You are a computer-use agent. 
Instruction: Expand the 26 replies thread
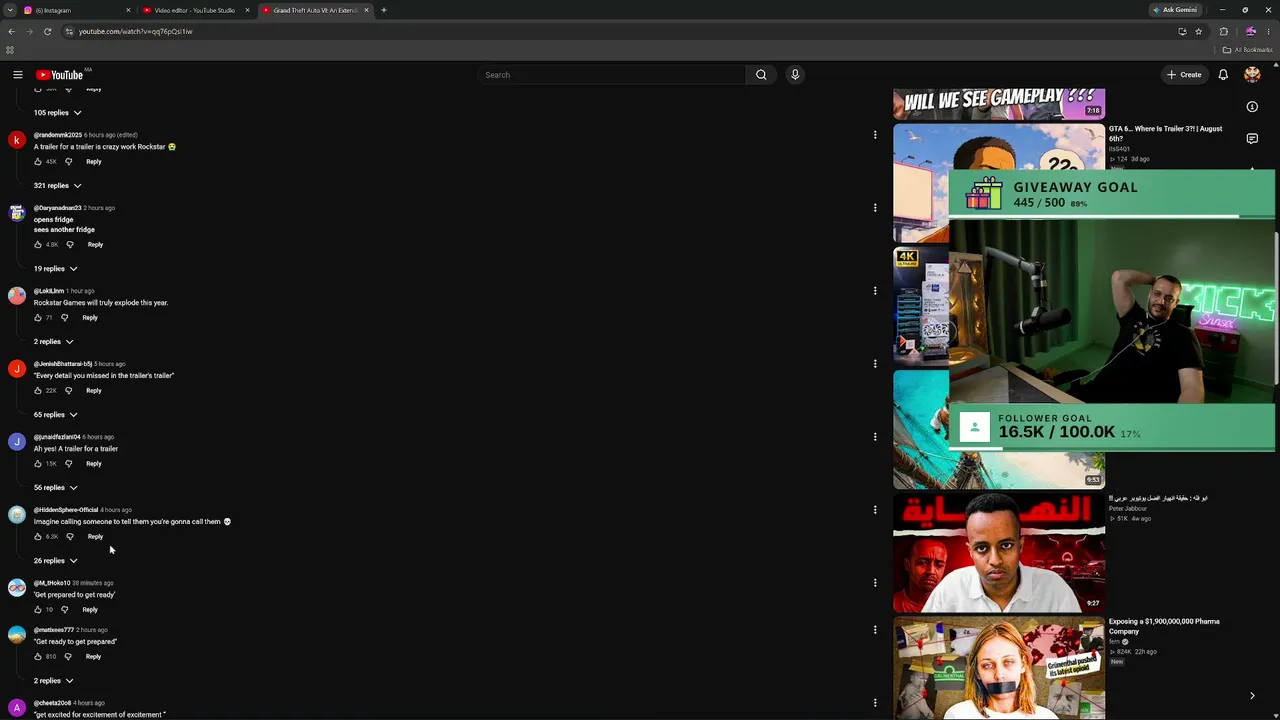[56, 561]
